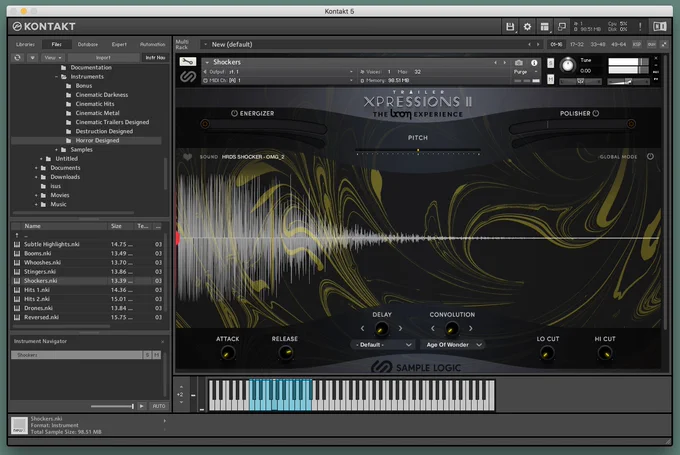Click the minimize rack view icon
680x455 pixels.
point(562,27)
